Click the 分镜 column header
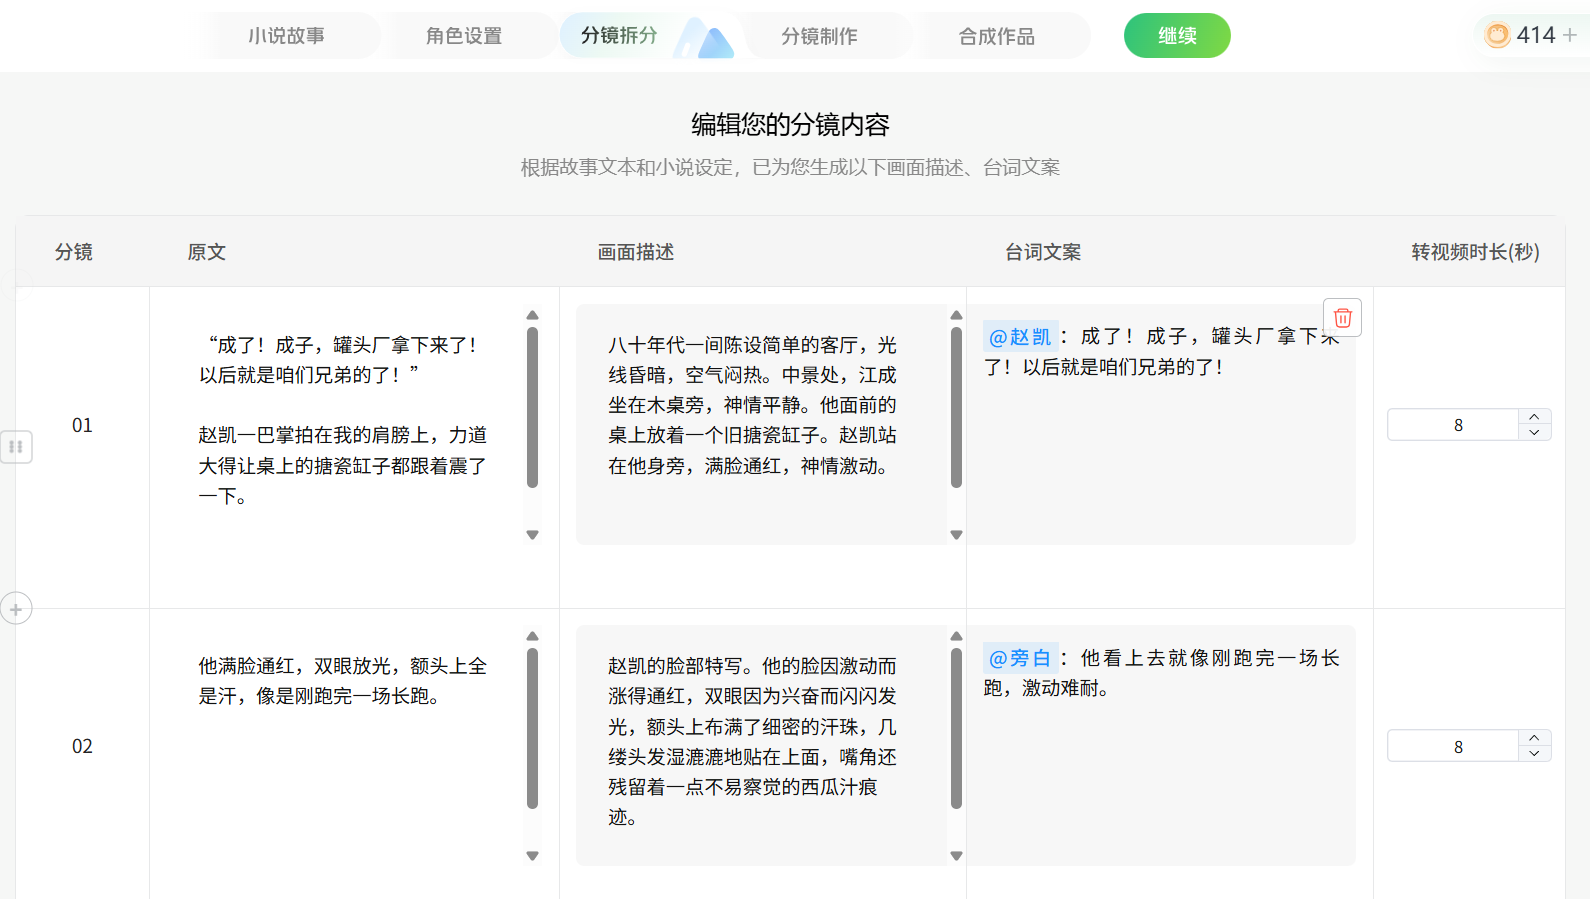 point(74,252)
